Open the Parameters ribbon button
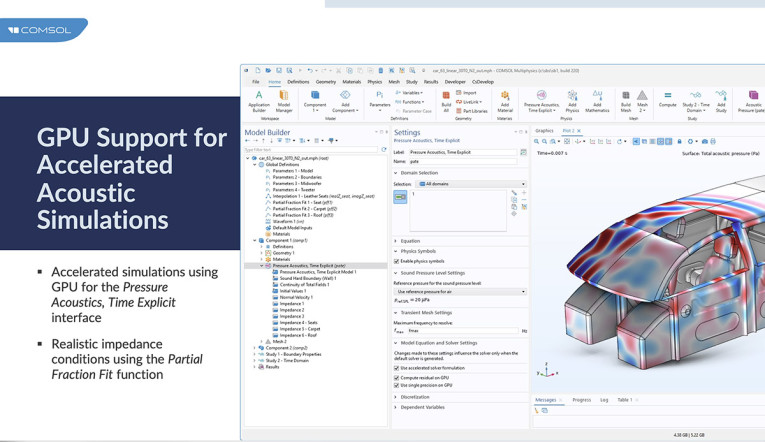765x442 pixels. (x=380, y=101)
